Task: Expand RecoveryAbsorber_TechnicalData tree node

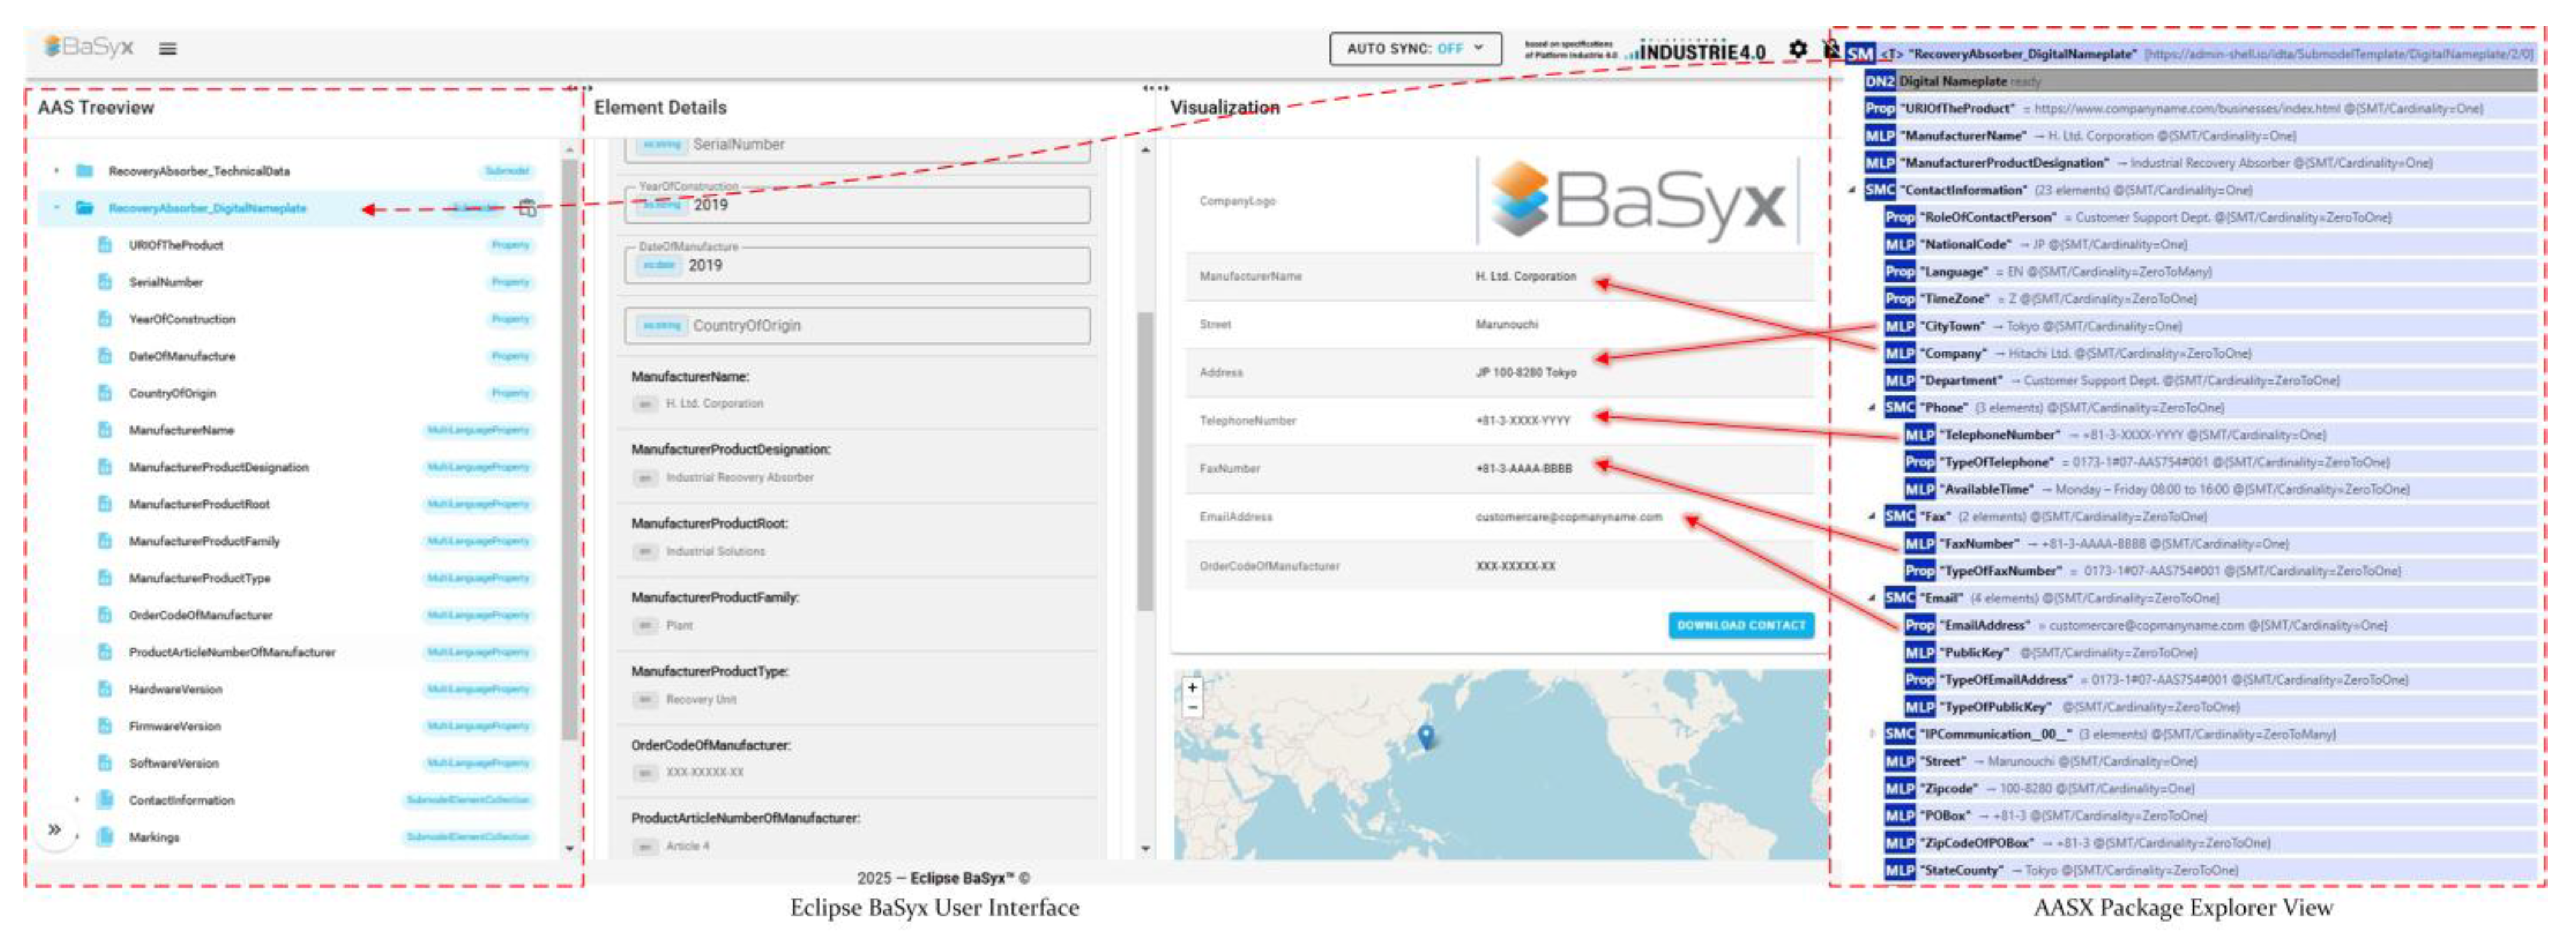Action: click(x=57, y=171)
